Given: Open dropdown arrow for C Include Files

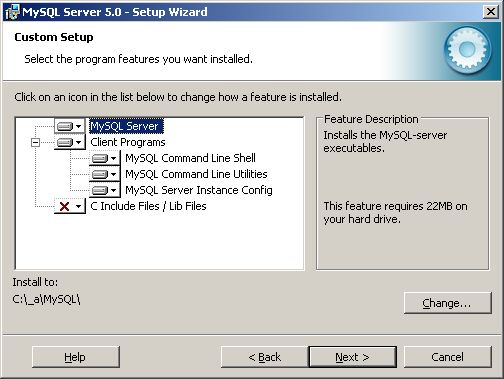Looking at the screenshot, I should point(78,206).
